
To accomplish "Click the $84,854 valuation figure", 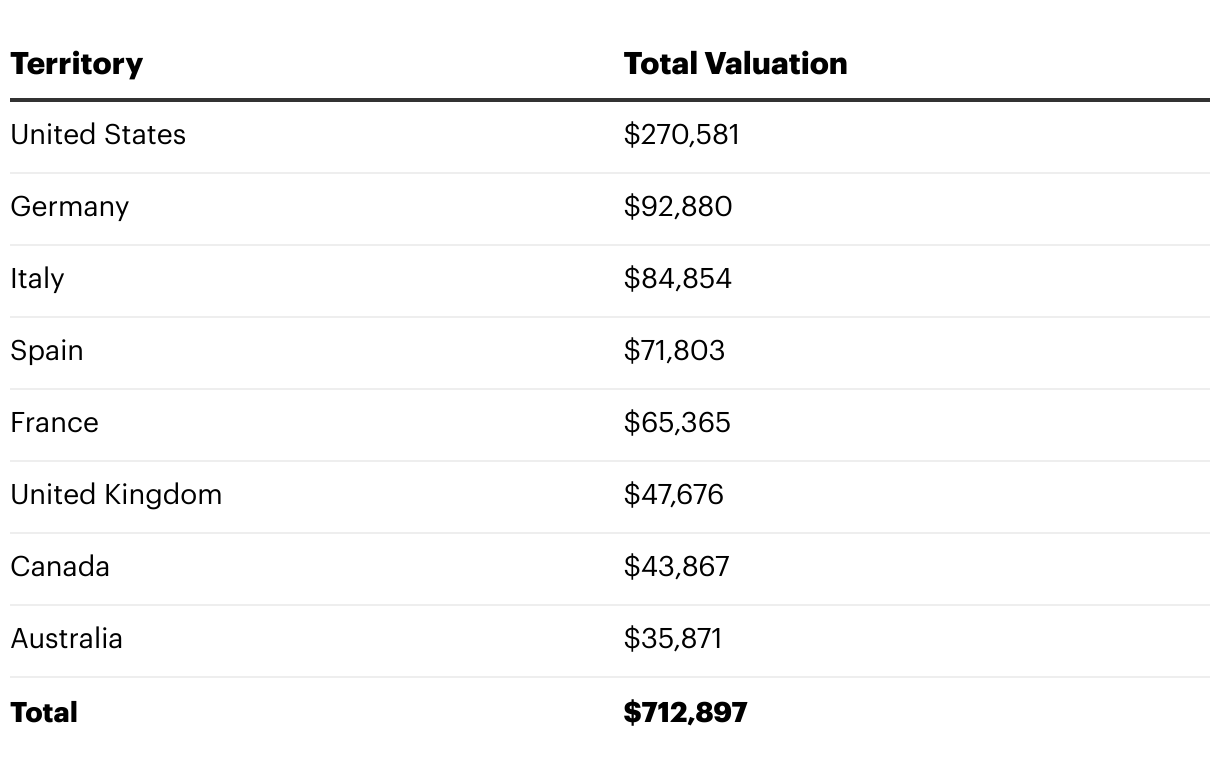I will point(677,279).
